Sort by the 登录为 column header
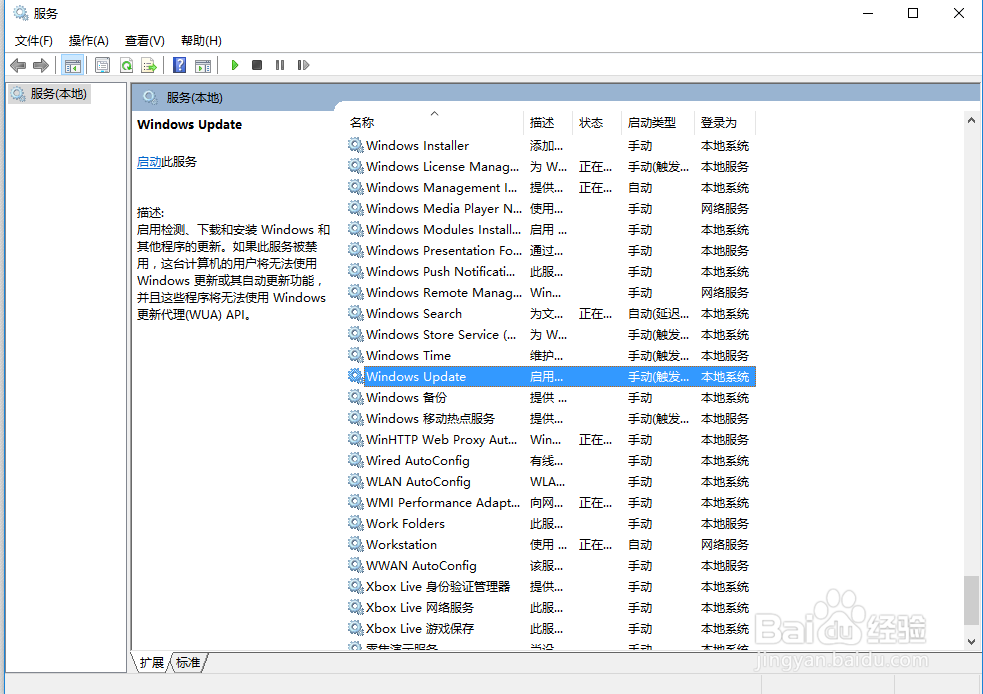 pyautogui.click(x=725, y=123)
